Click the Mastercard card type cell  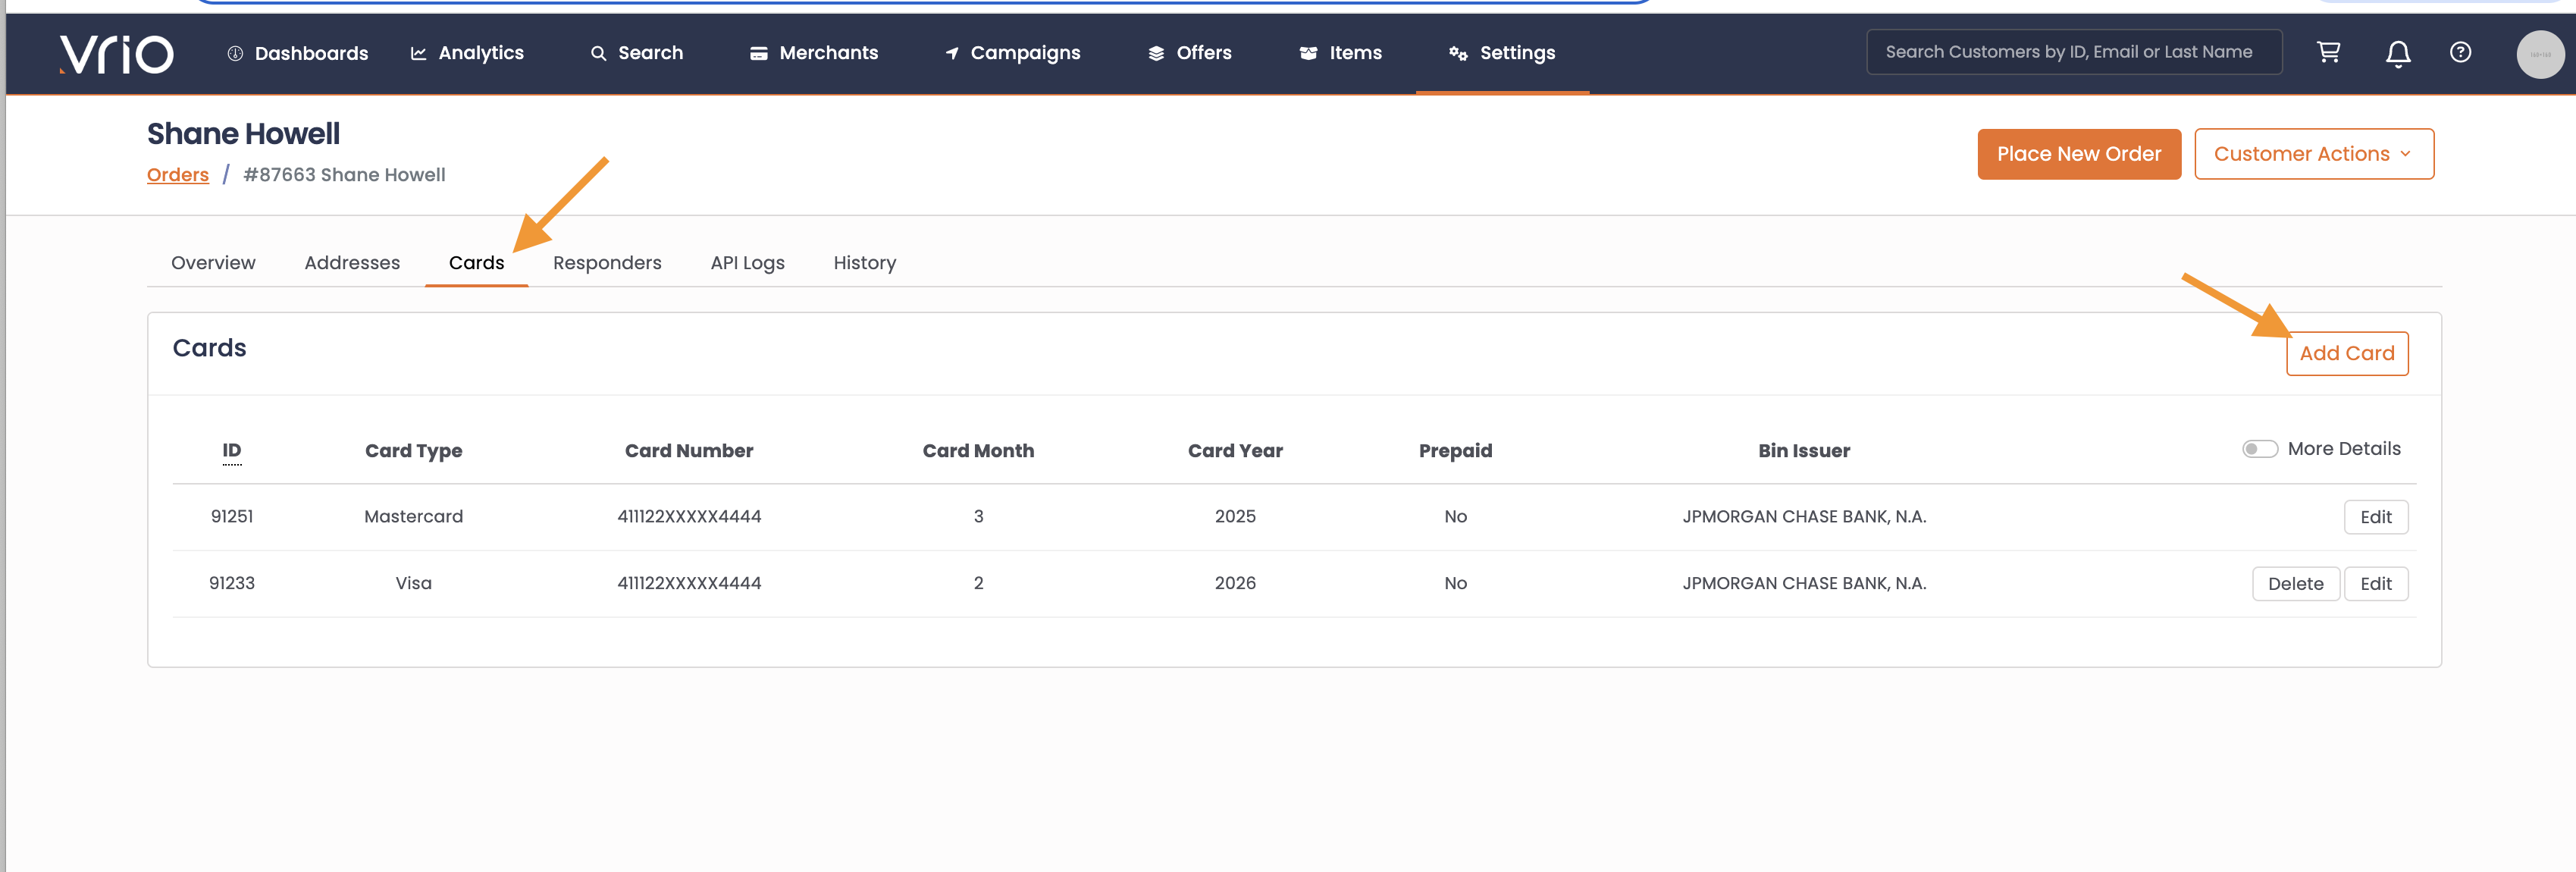tap(413, 517)
